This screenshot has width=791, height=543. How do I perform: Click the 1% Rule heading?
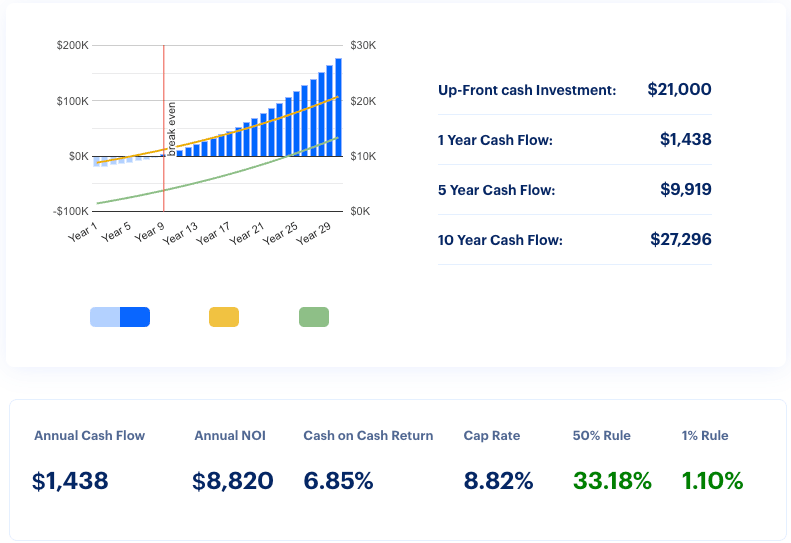click(x=705, y=436)
